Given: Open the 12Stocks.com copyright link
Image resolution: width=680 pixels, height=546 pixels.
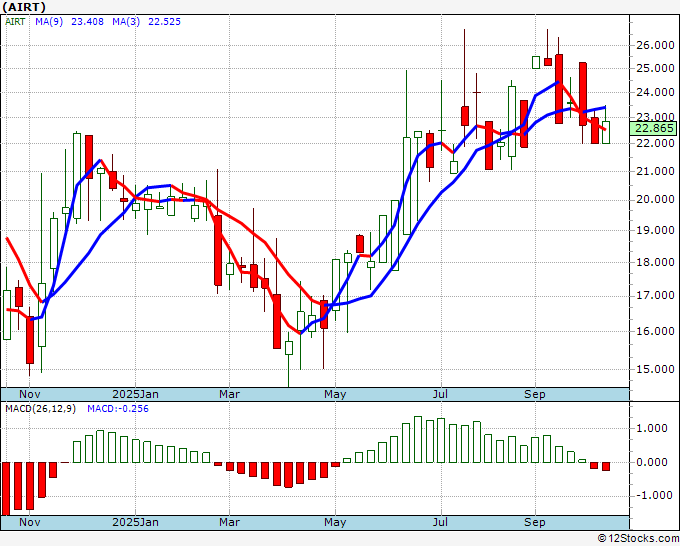Looking at the screenshot, I should (638, 539).
